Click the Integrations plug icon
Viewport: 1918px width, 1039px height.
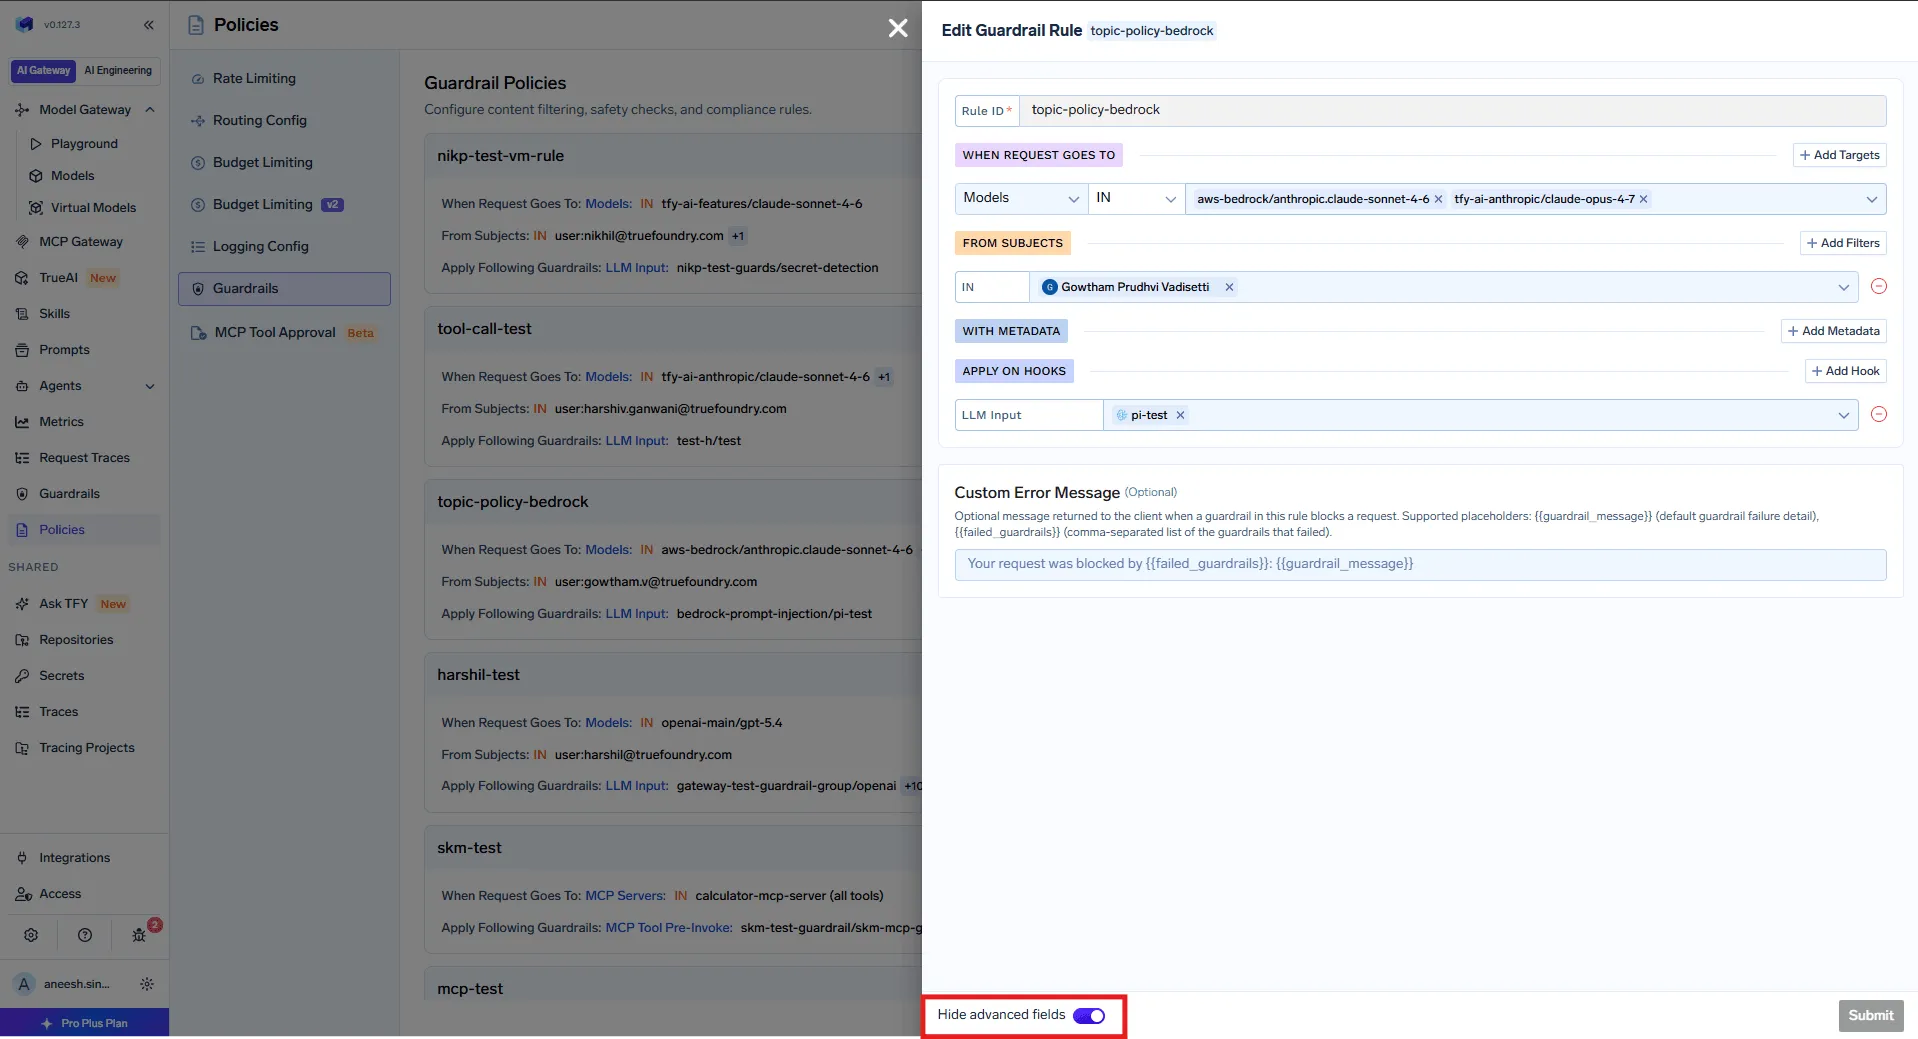(x=22, y=858)
